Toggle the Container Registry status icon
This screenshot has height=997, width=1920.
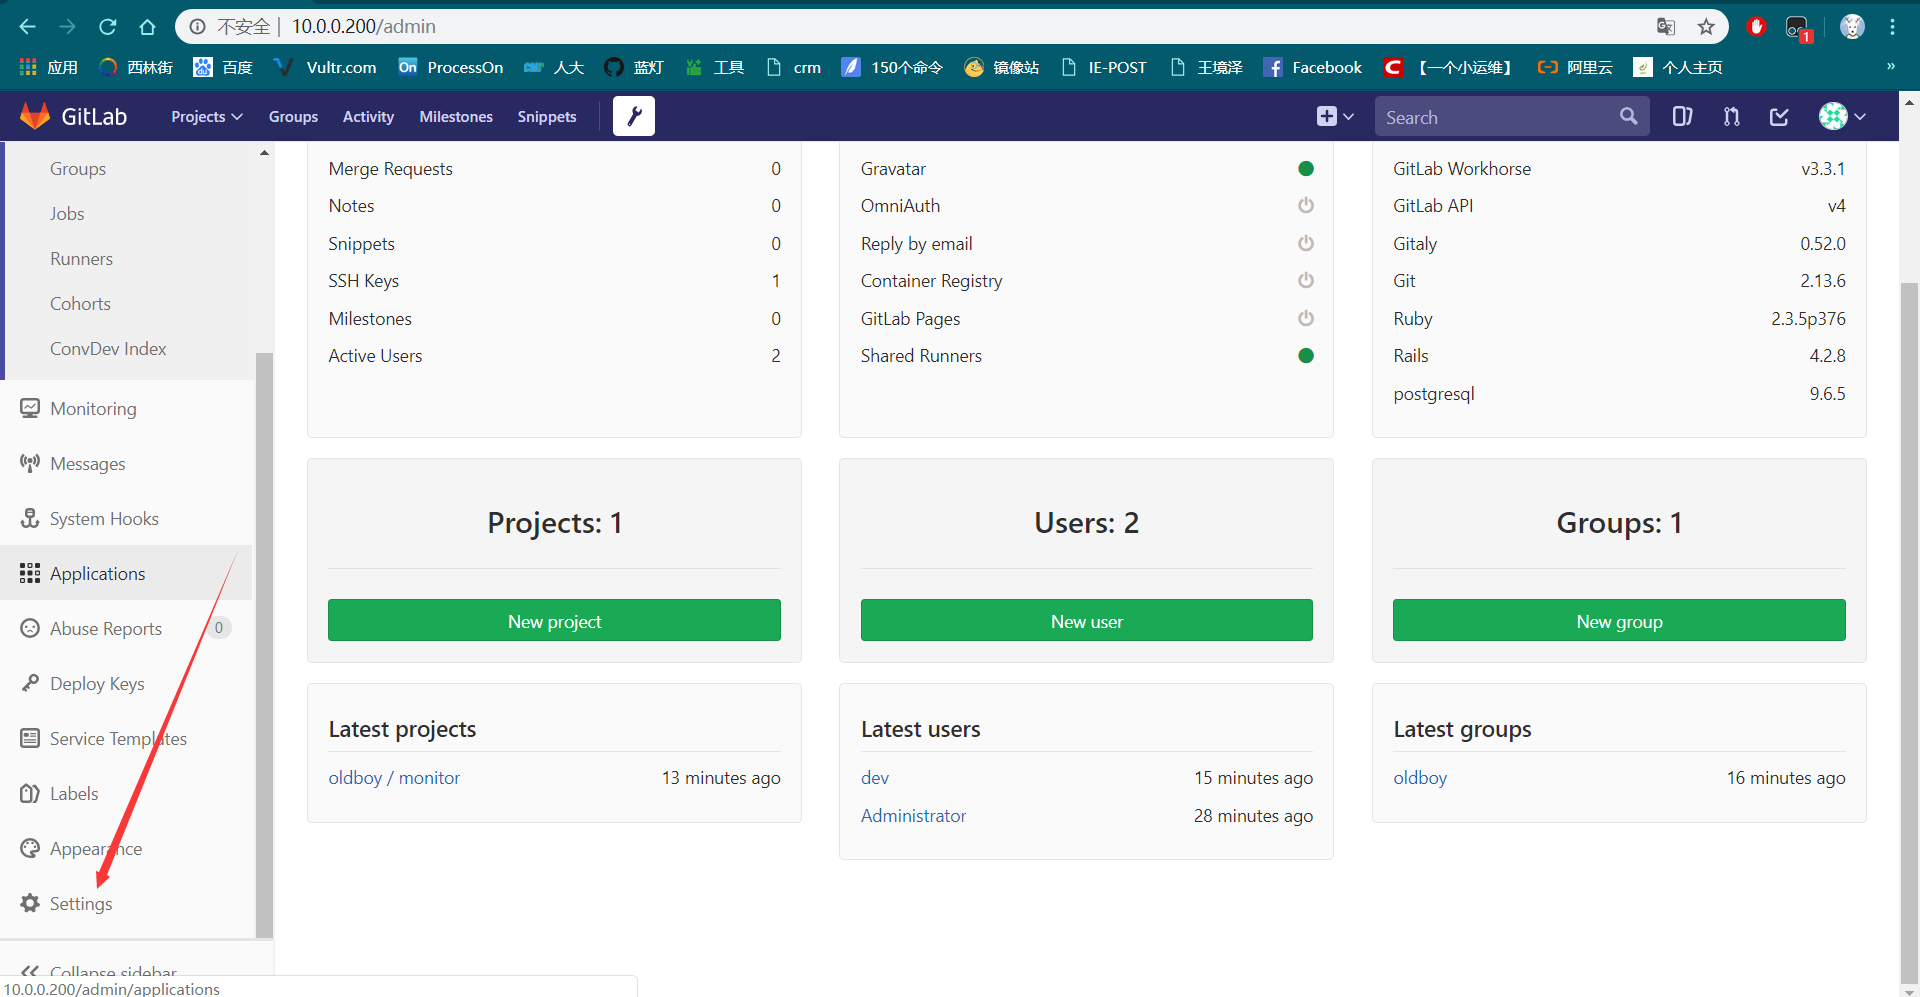[x=1305, y=280]
